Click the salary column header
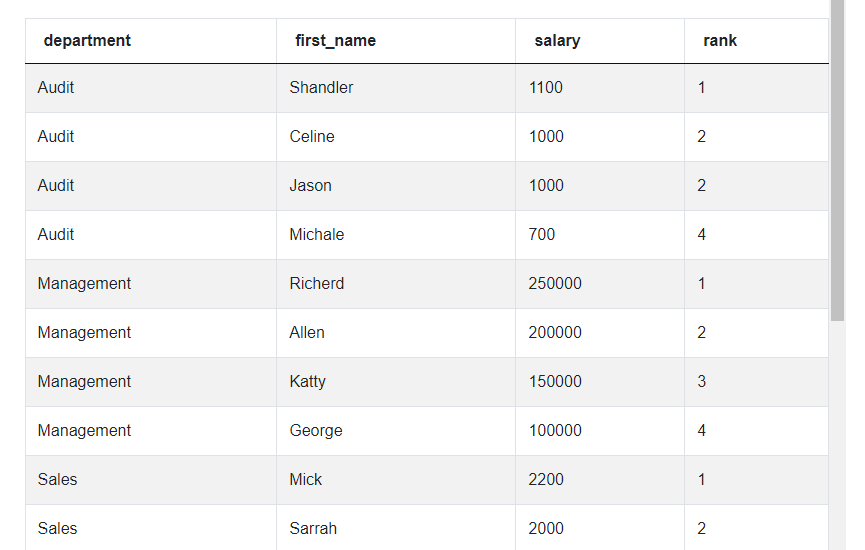The width and height of the screenshot is (865, 550). 557,41
